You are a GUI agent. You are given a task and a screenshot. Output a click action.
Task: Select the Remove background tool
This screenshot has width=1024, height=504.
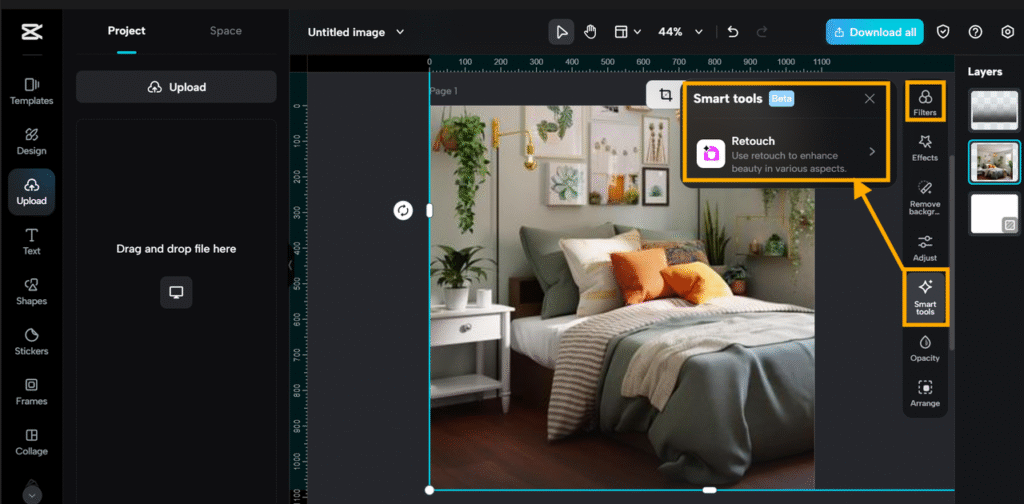click(925, 196)
